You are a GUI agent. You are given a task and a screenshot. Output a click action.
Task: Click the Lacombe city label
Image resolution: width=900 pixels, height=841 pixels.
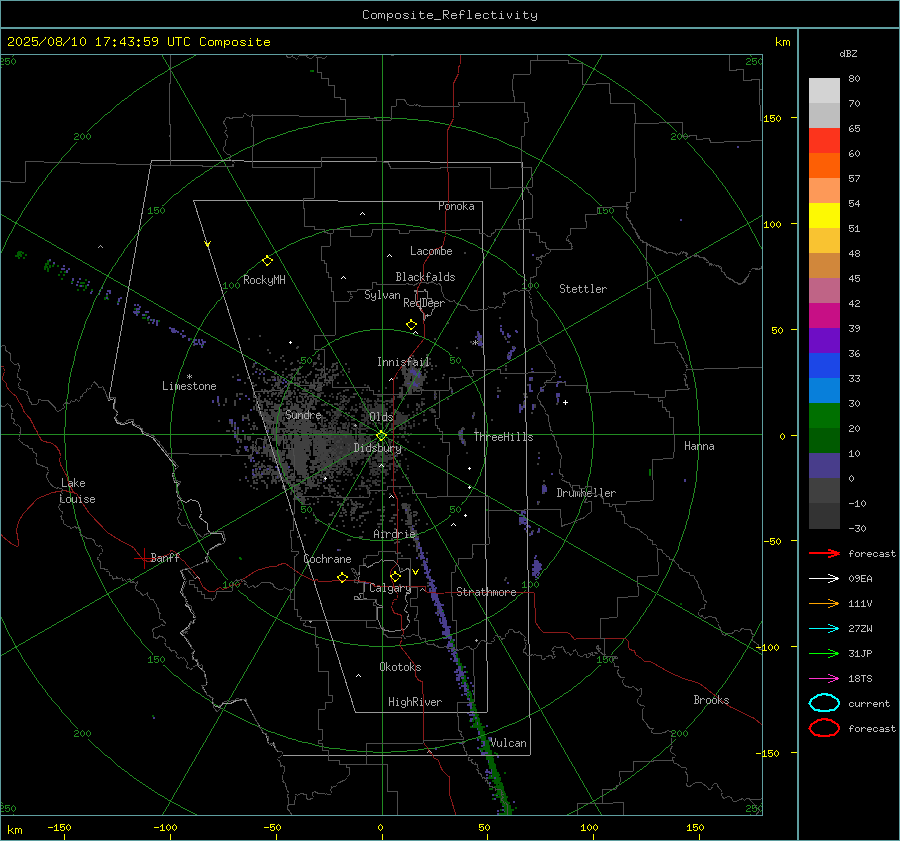431,251
